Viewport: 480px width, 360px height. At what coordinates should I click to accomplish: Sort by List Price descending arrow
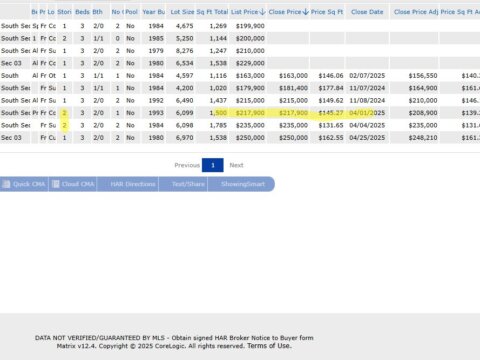[262, 12]
